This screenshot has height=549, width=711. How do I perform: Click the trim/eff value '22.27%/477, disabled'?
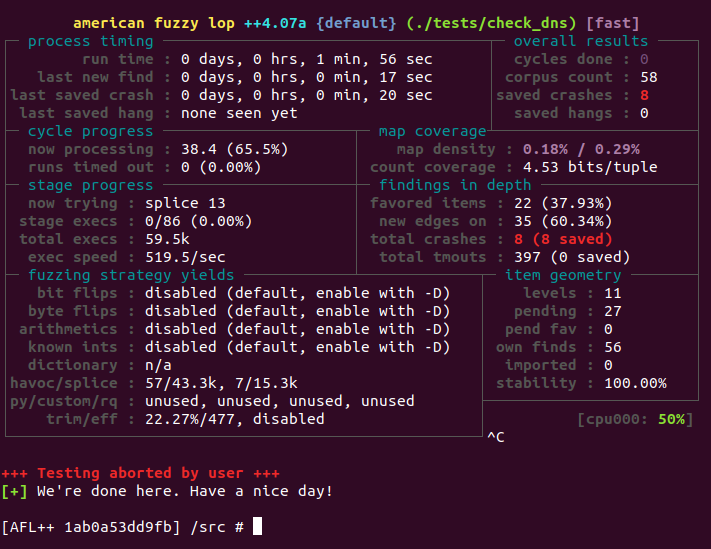pyautogui.click(x=235, y=419)
